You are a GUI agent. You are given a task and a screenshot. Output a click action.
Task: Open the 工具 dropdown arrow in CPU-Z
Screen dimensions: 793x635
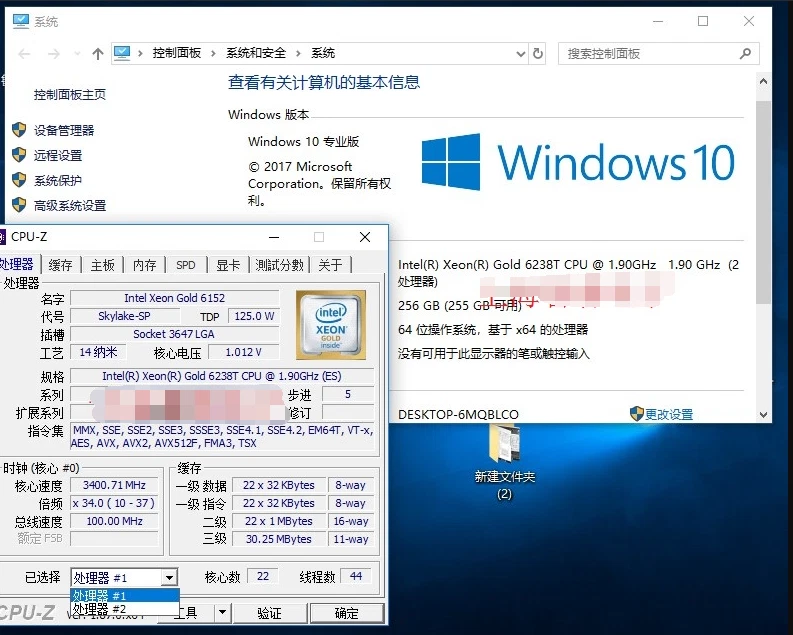click(x=222, y=613)
